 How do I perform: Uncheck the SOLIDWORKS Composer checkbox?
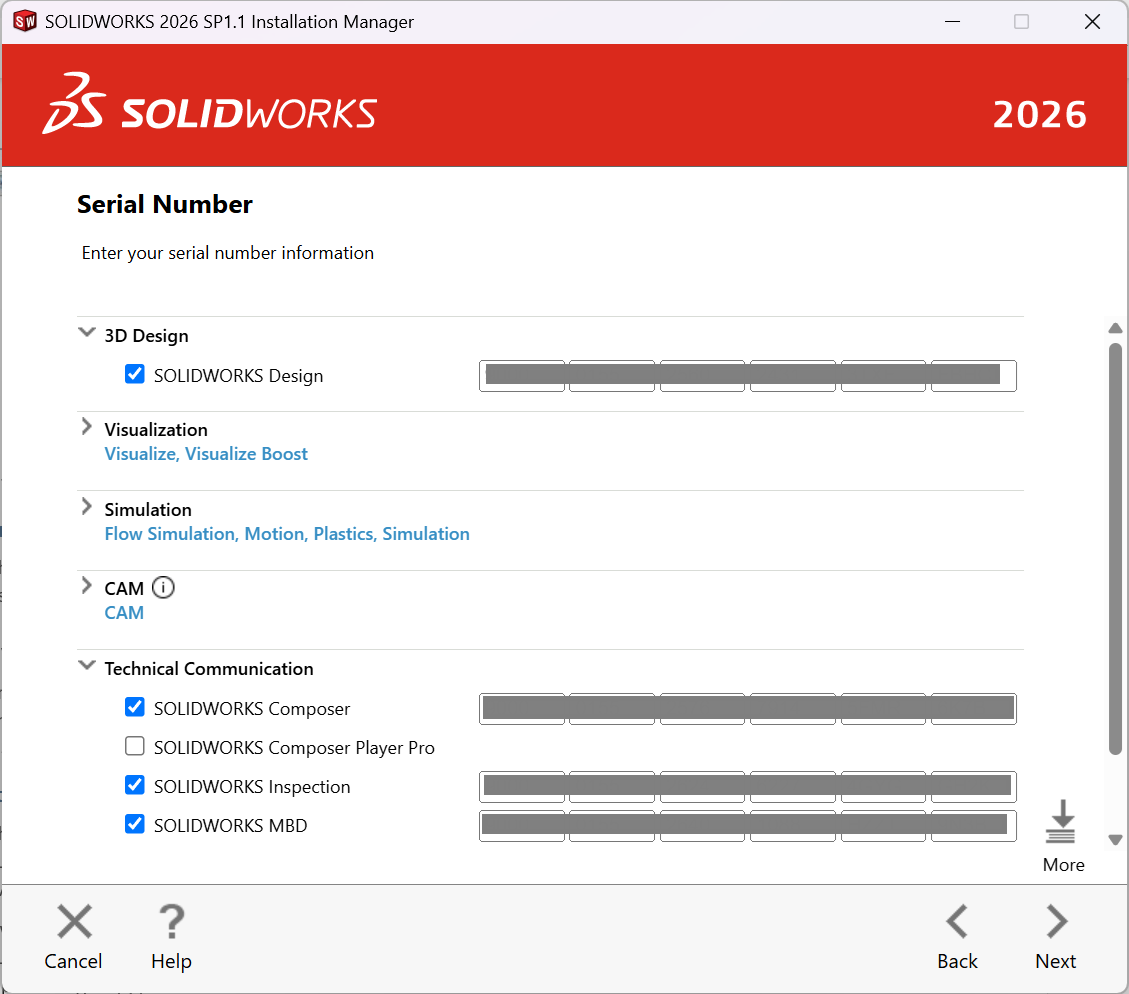point(135,708)
